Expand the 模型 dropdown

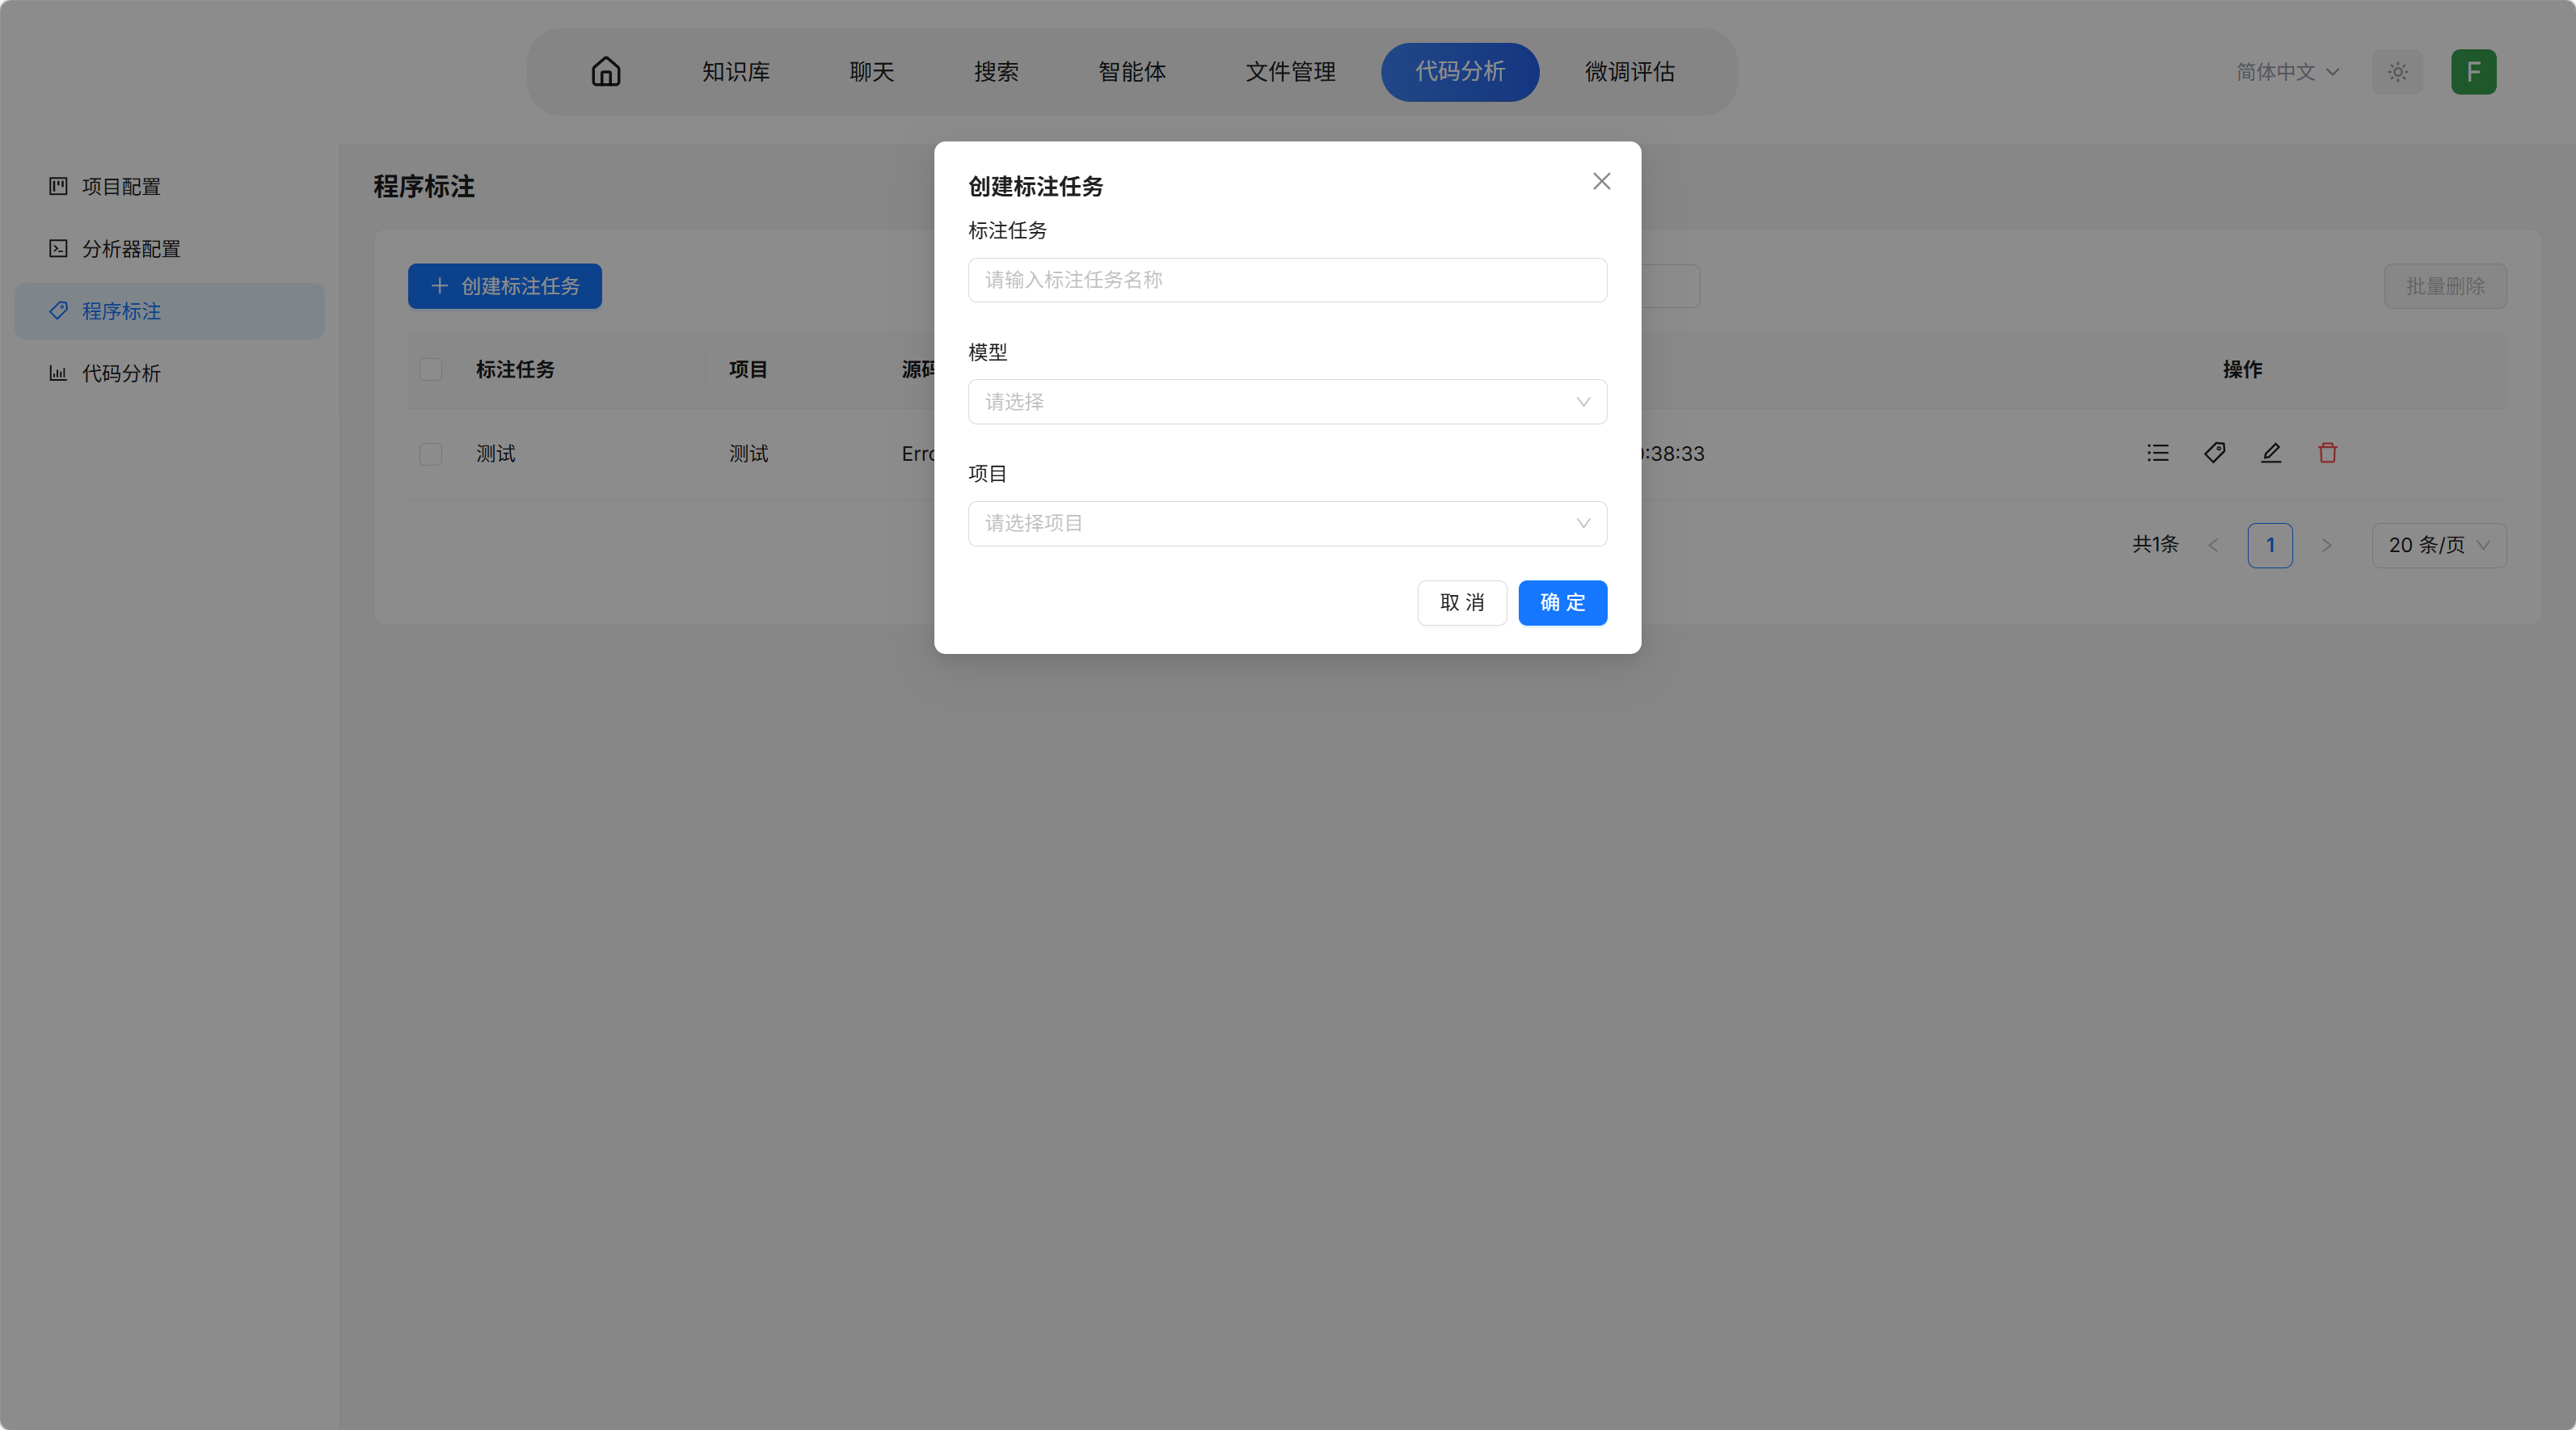coord(1286,402)
